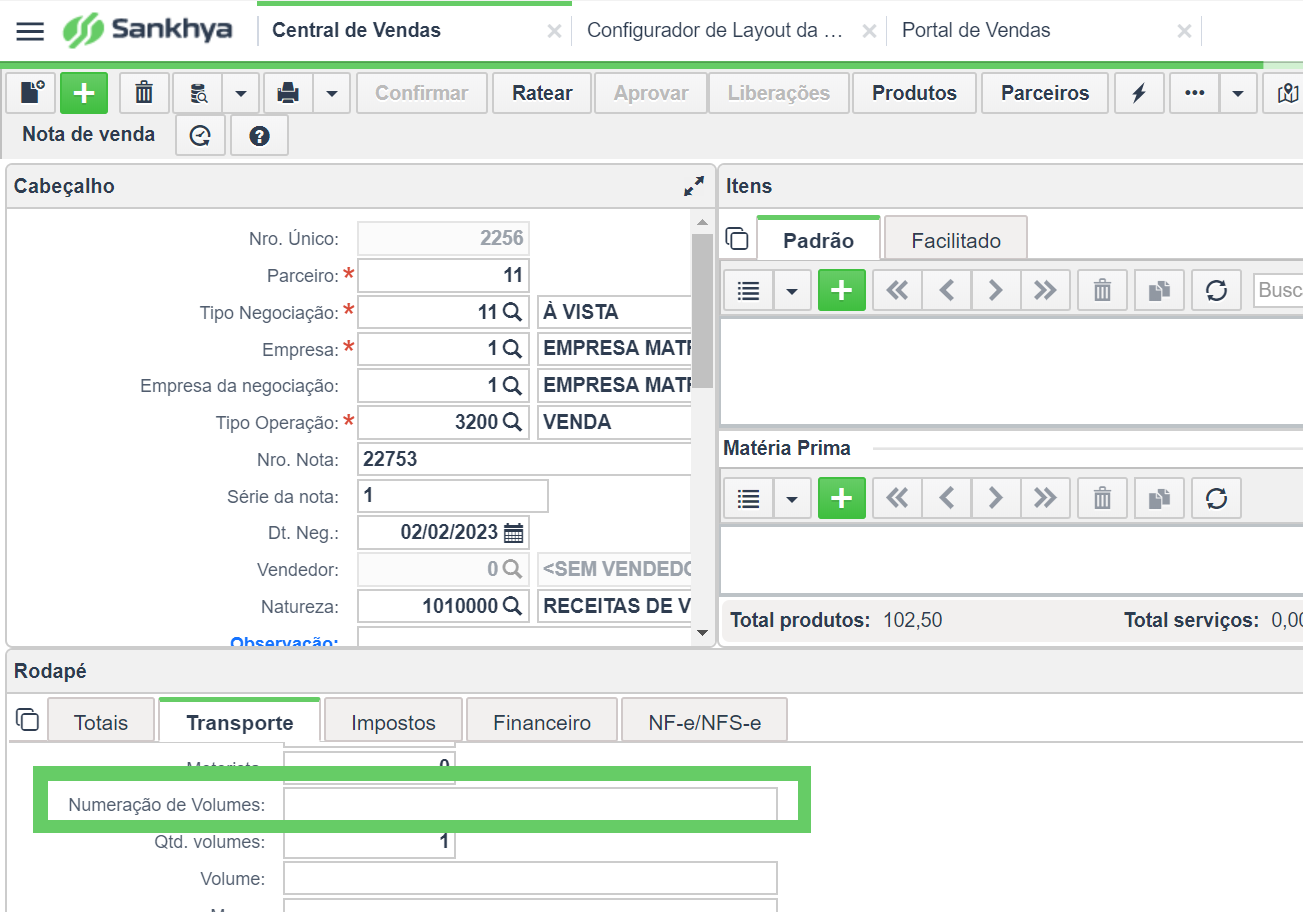Screen dimensions: 1303x912
Task: Click the map icon at toolbar right edge
Action: click(x=1287, y=93)
